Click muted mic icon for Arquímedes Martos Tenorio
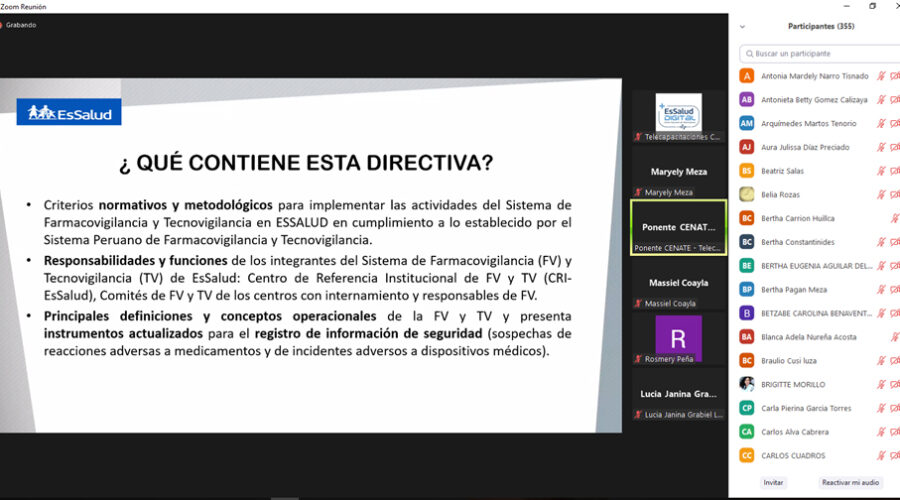 coord(881,123)
